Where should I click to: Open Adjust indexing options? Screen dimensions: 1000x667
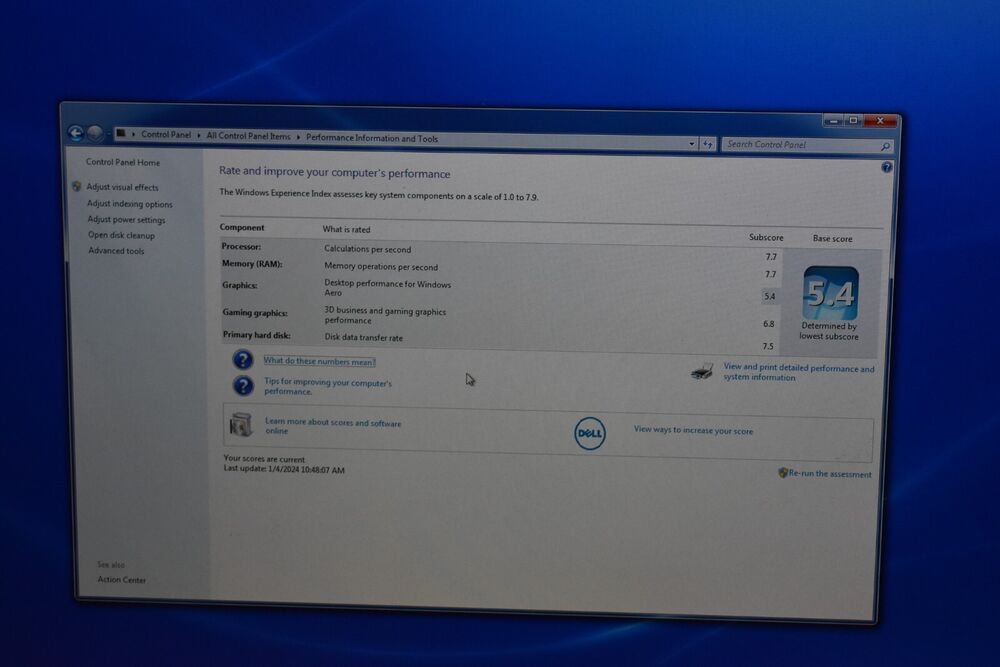coord(129,203)
